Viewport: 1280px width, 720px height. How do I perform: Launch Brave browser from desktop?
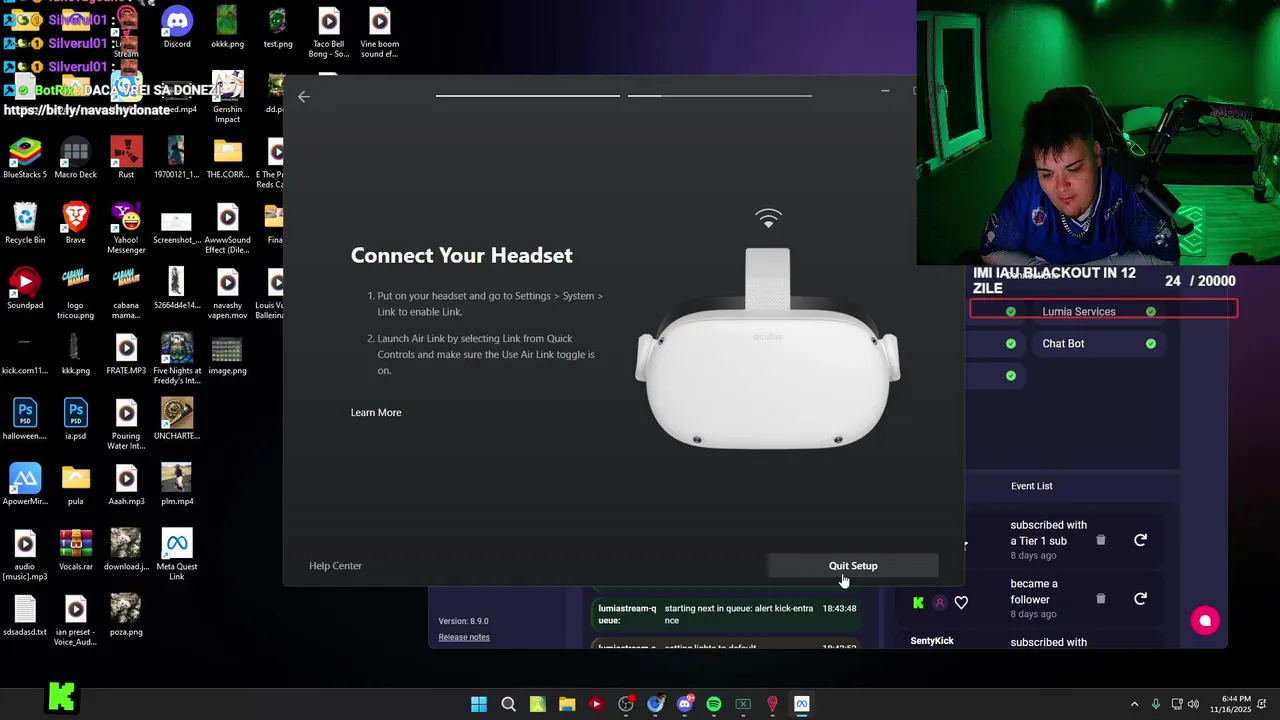click(76, 224)
